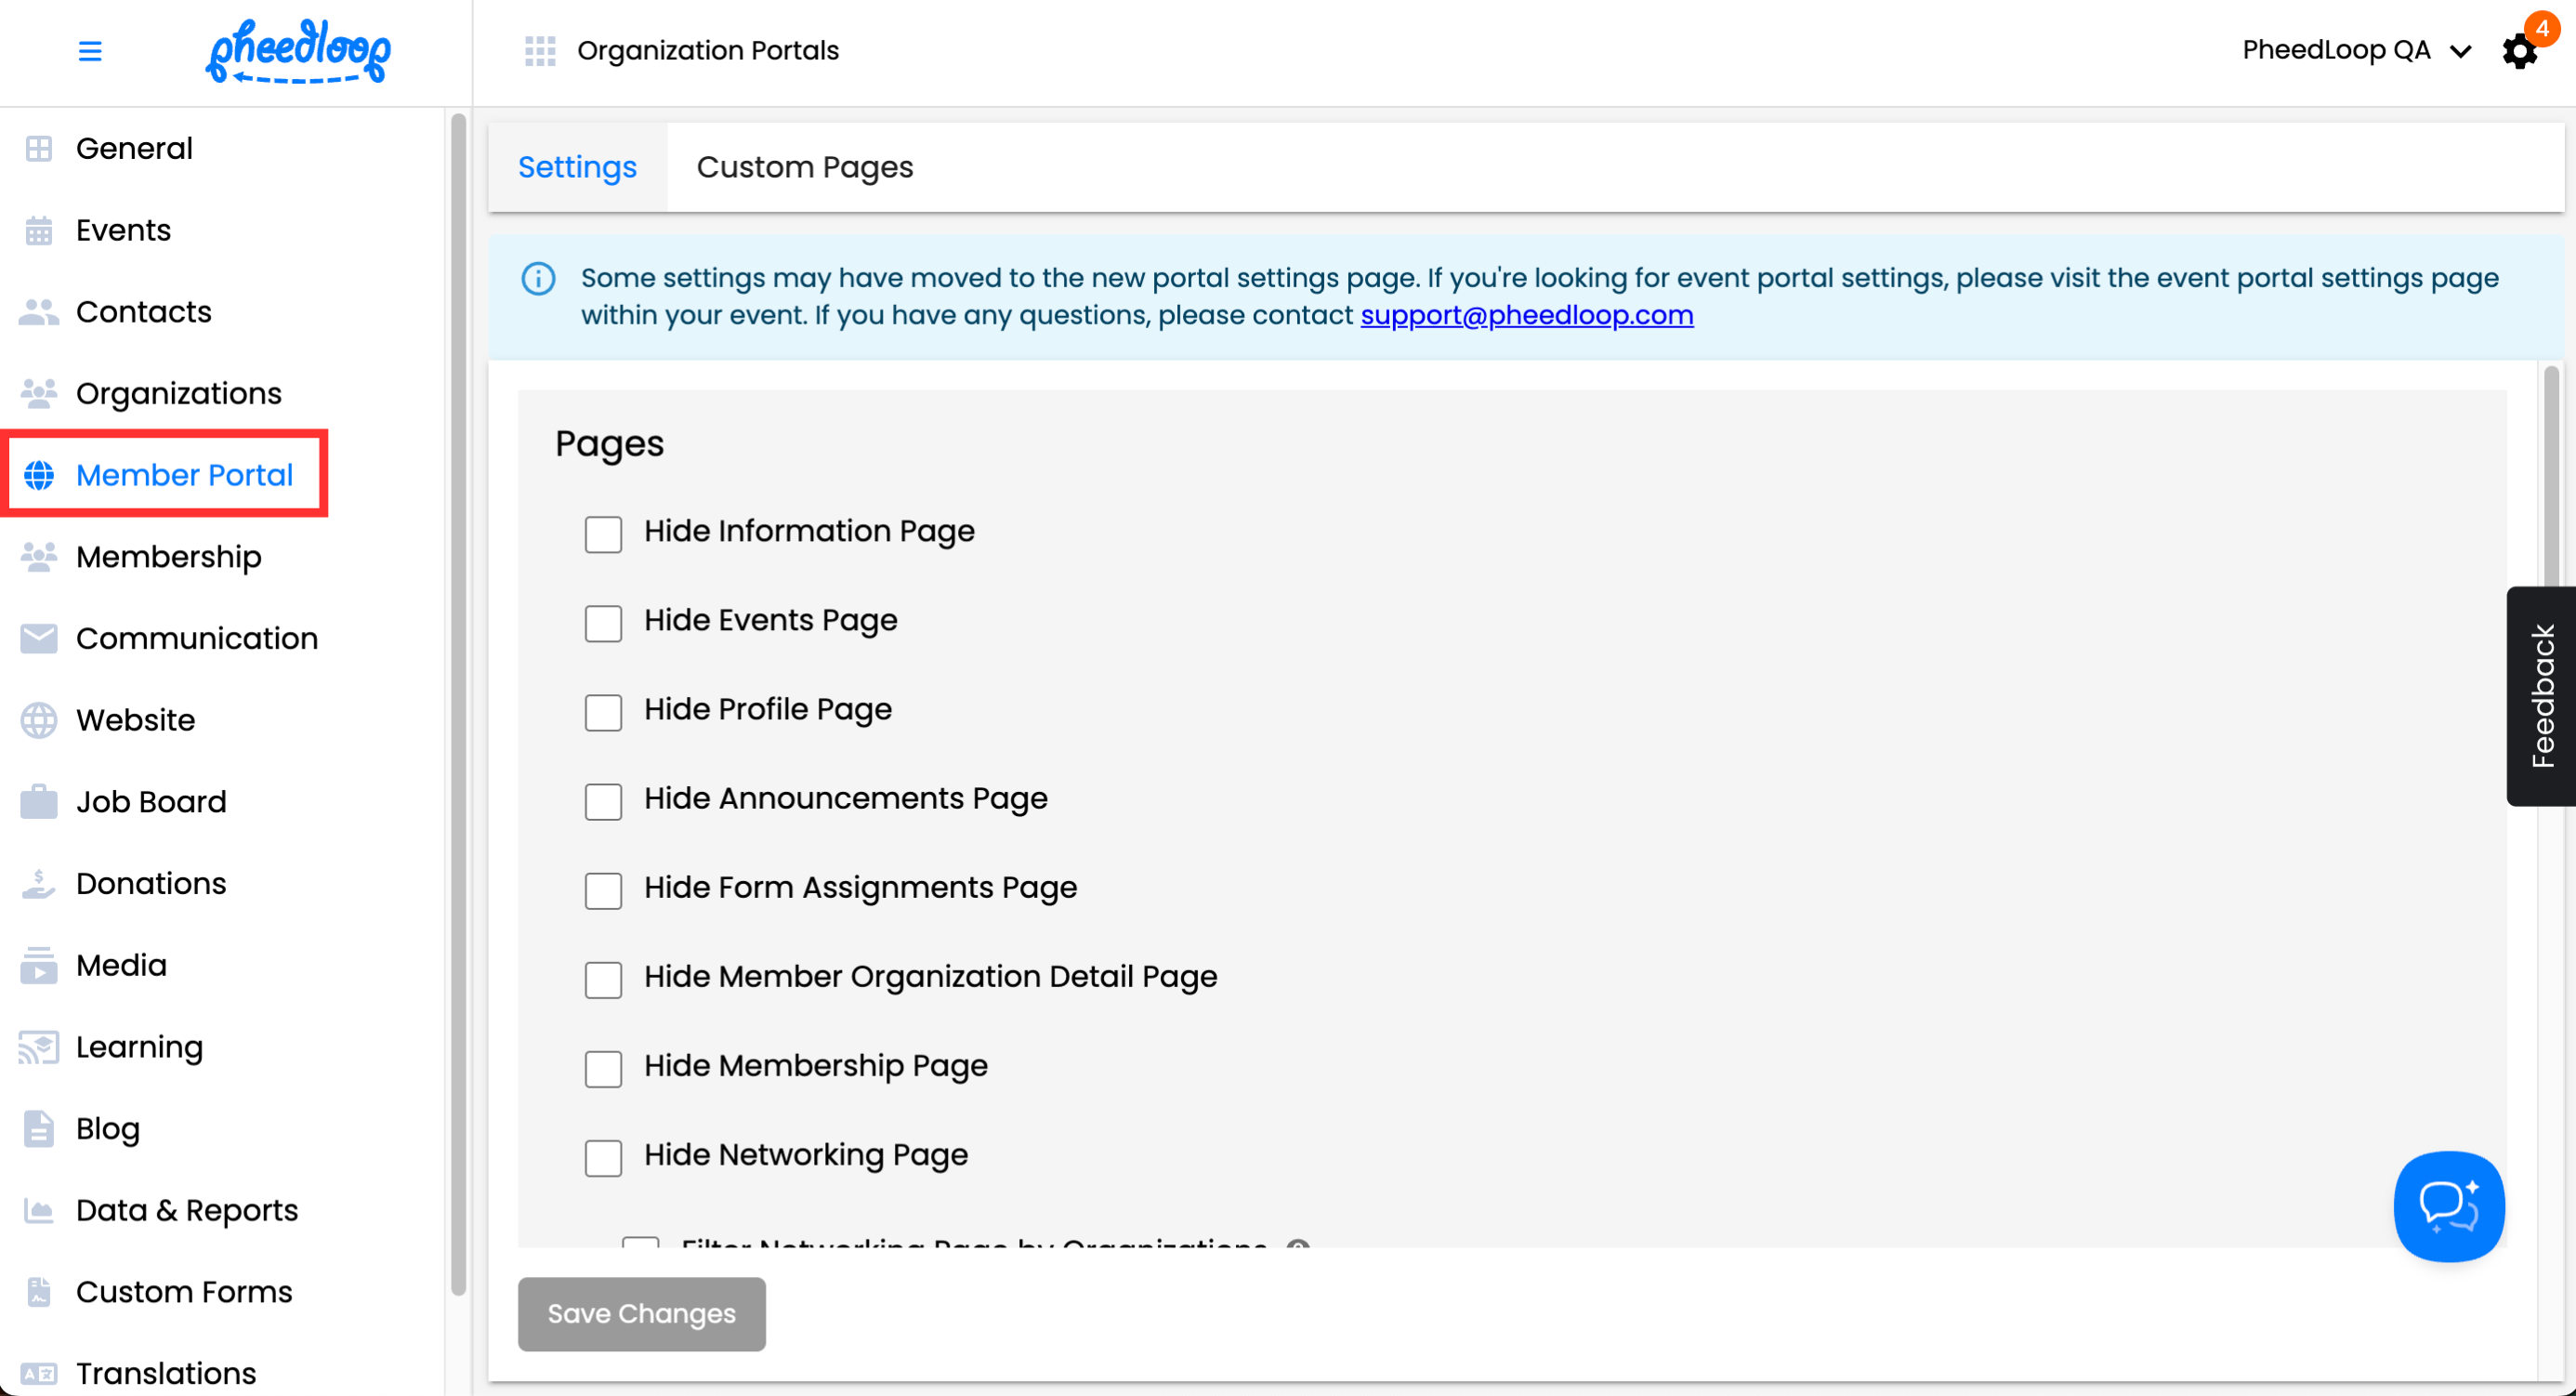
Task: Click the Donations hand icon
Action: pyautogui.click(x=39, y=883)
